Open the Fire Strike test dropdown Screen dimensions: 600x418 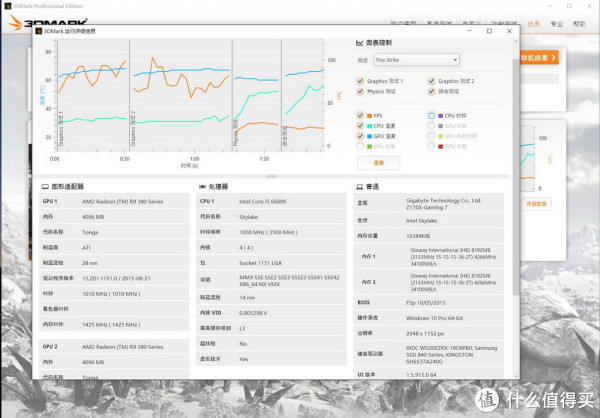pyautogui.click(x=416, y=60)
